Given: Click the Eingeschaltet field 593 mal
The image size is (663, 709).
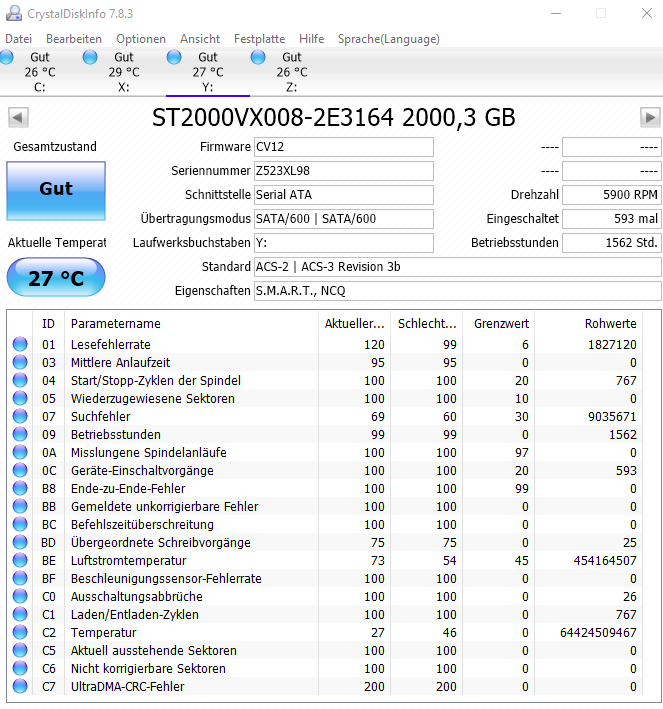Looking at the screenshot, I should click(x=611, y=219).
